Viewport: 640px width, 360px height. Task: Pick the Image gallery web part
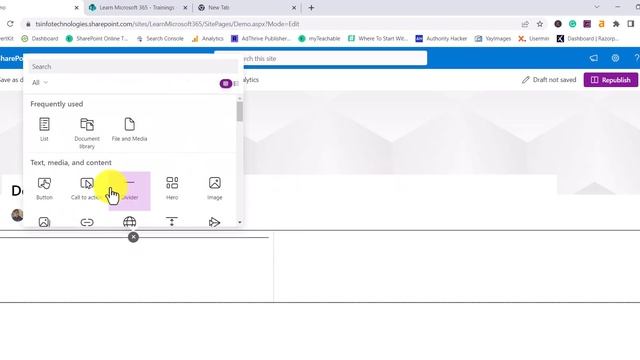(44, 222)
